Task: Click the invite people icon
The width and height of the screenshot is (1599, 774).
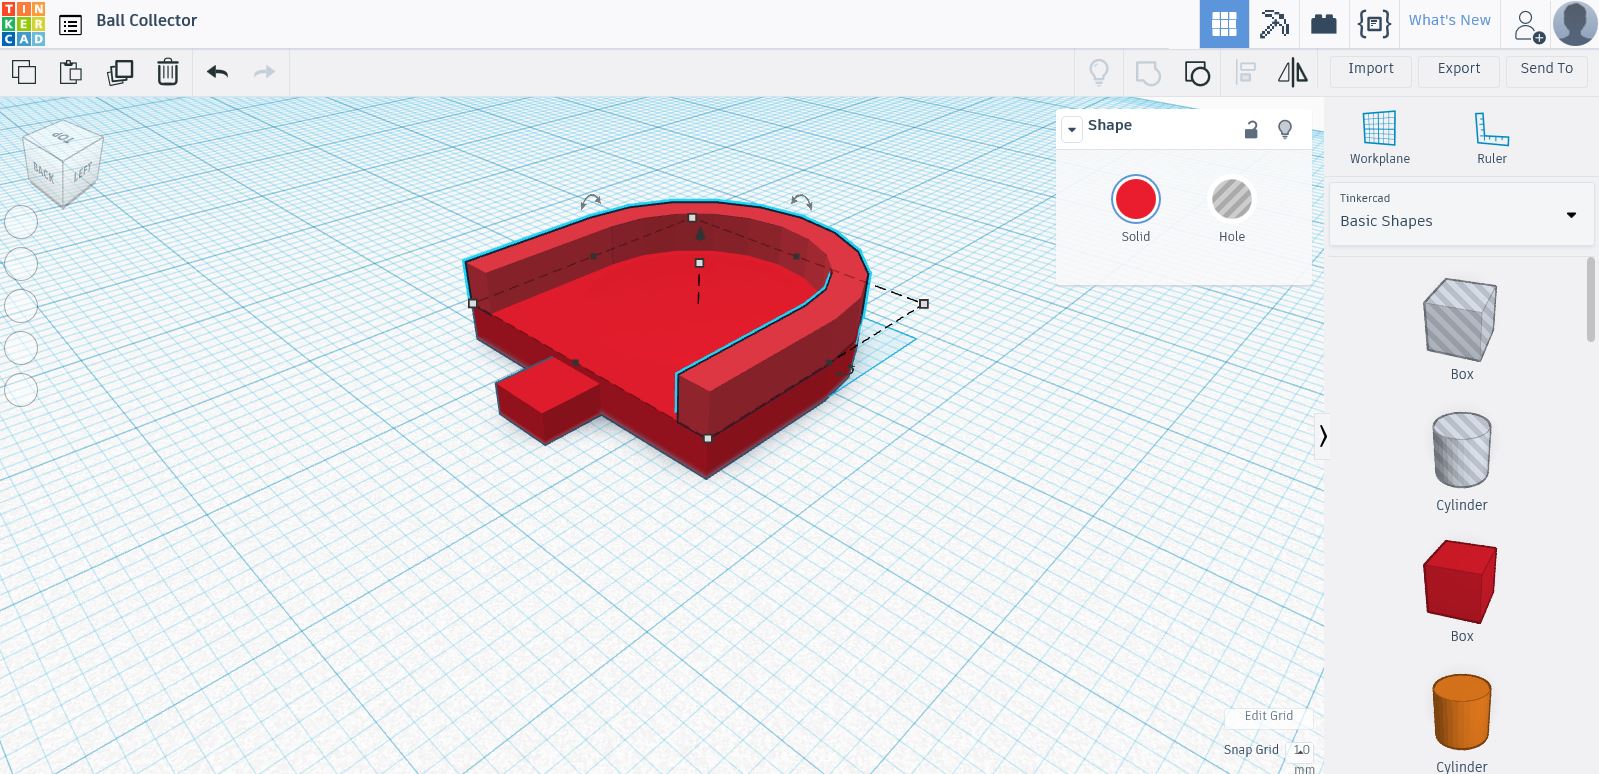Action: pyautogui.click(x=1528, y=25)
